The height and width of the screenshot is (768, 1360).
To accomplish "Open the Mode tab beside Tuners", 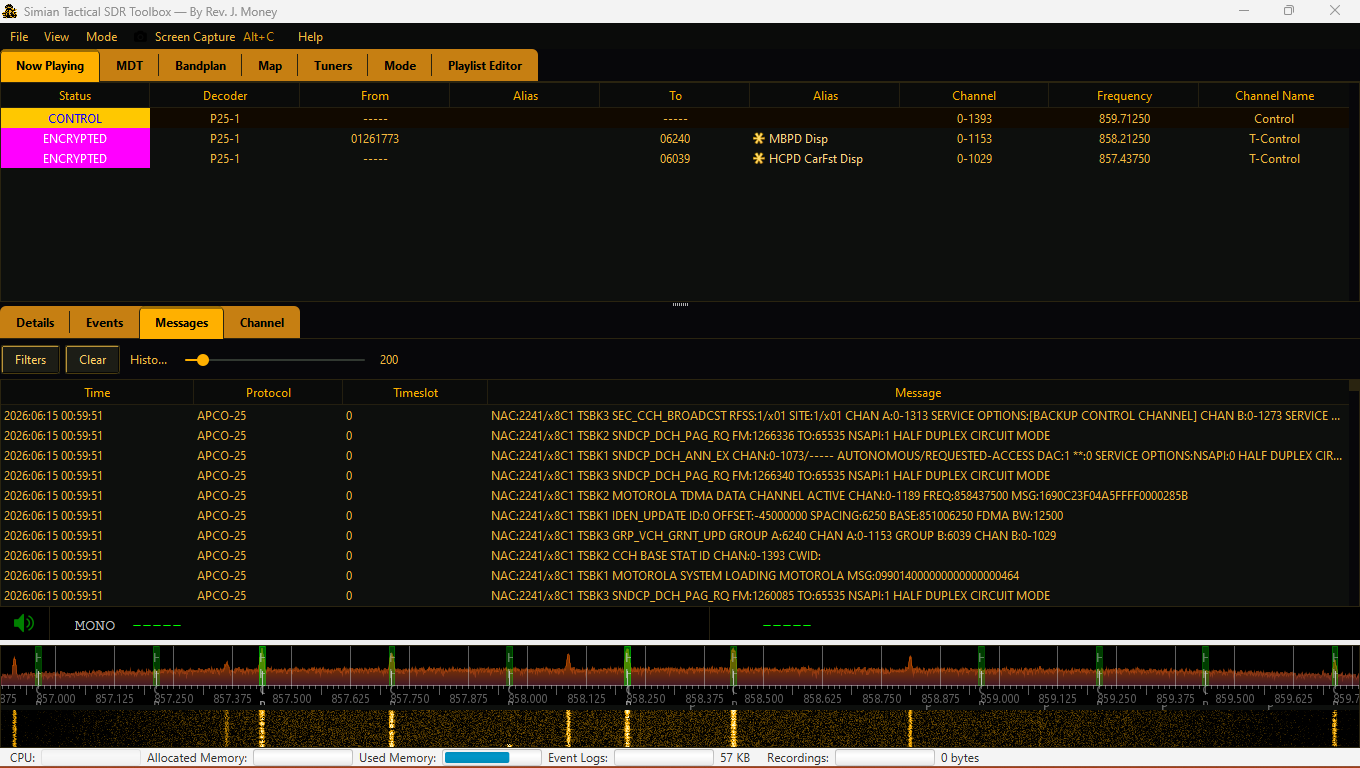I will coord(400,66).
